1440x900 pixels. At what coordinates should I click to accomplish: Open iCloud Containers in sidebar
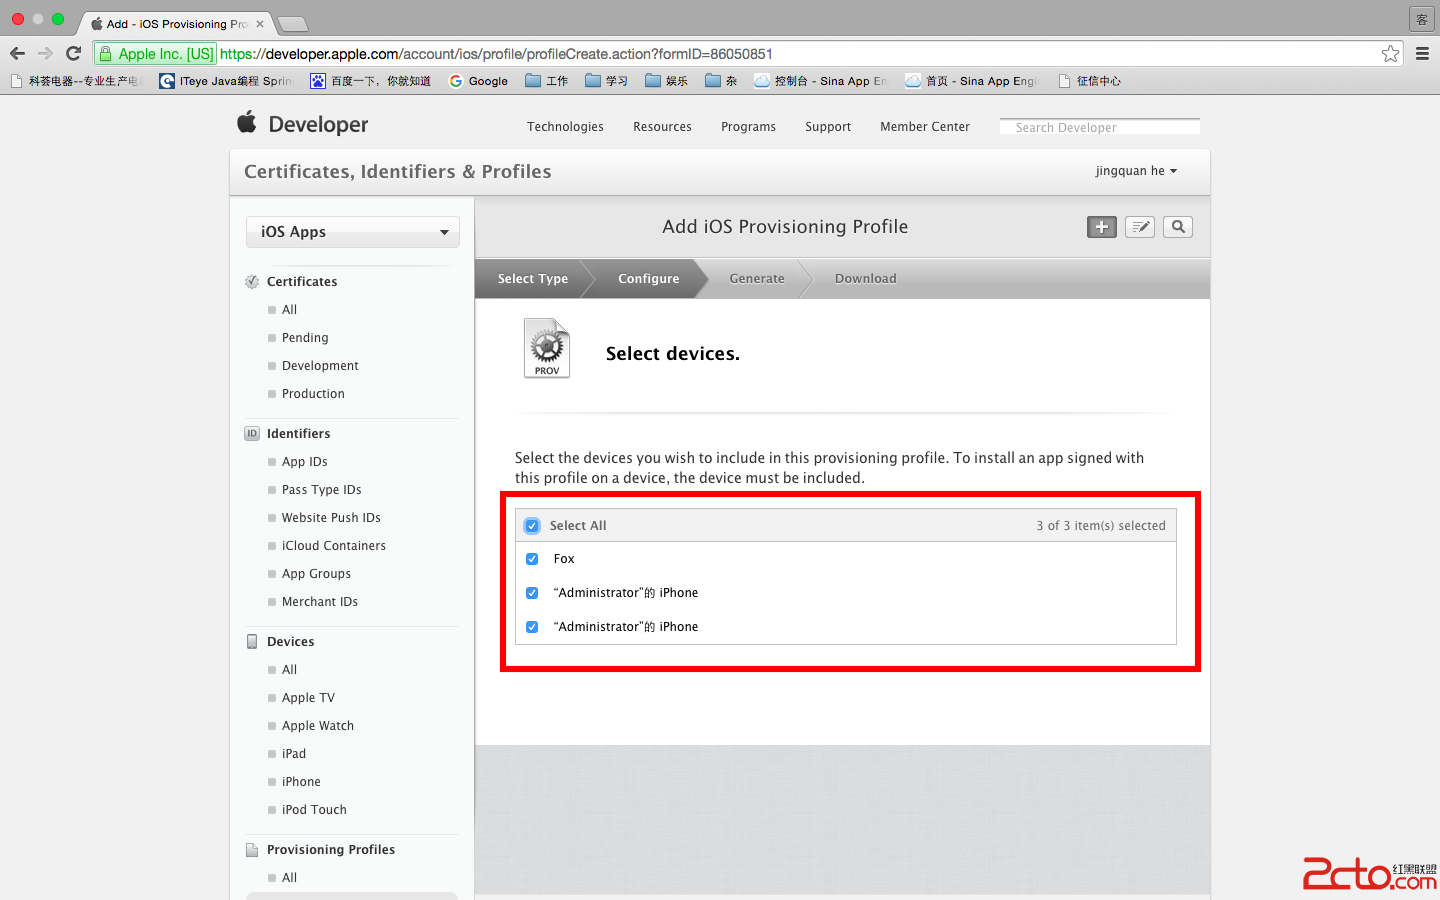(333, 546)
